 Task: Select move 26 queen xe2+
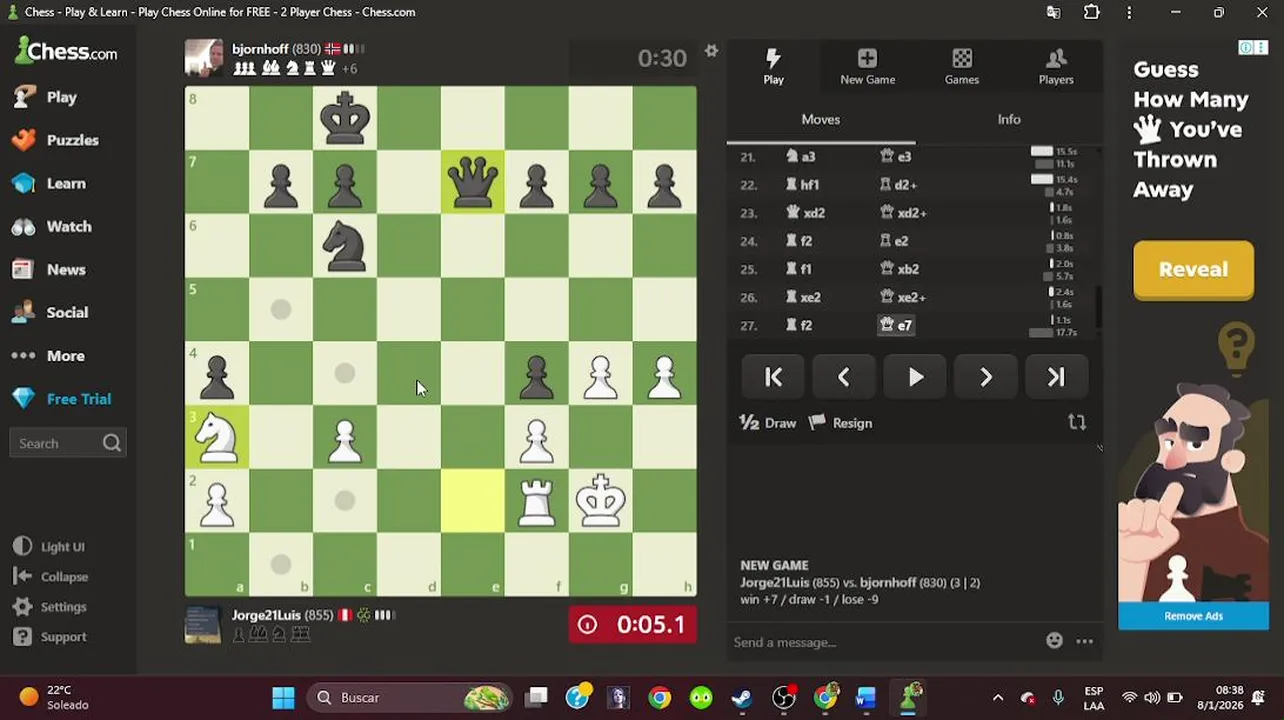coord(903,297)
